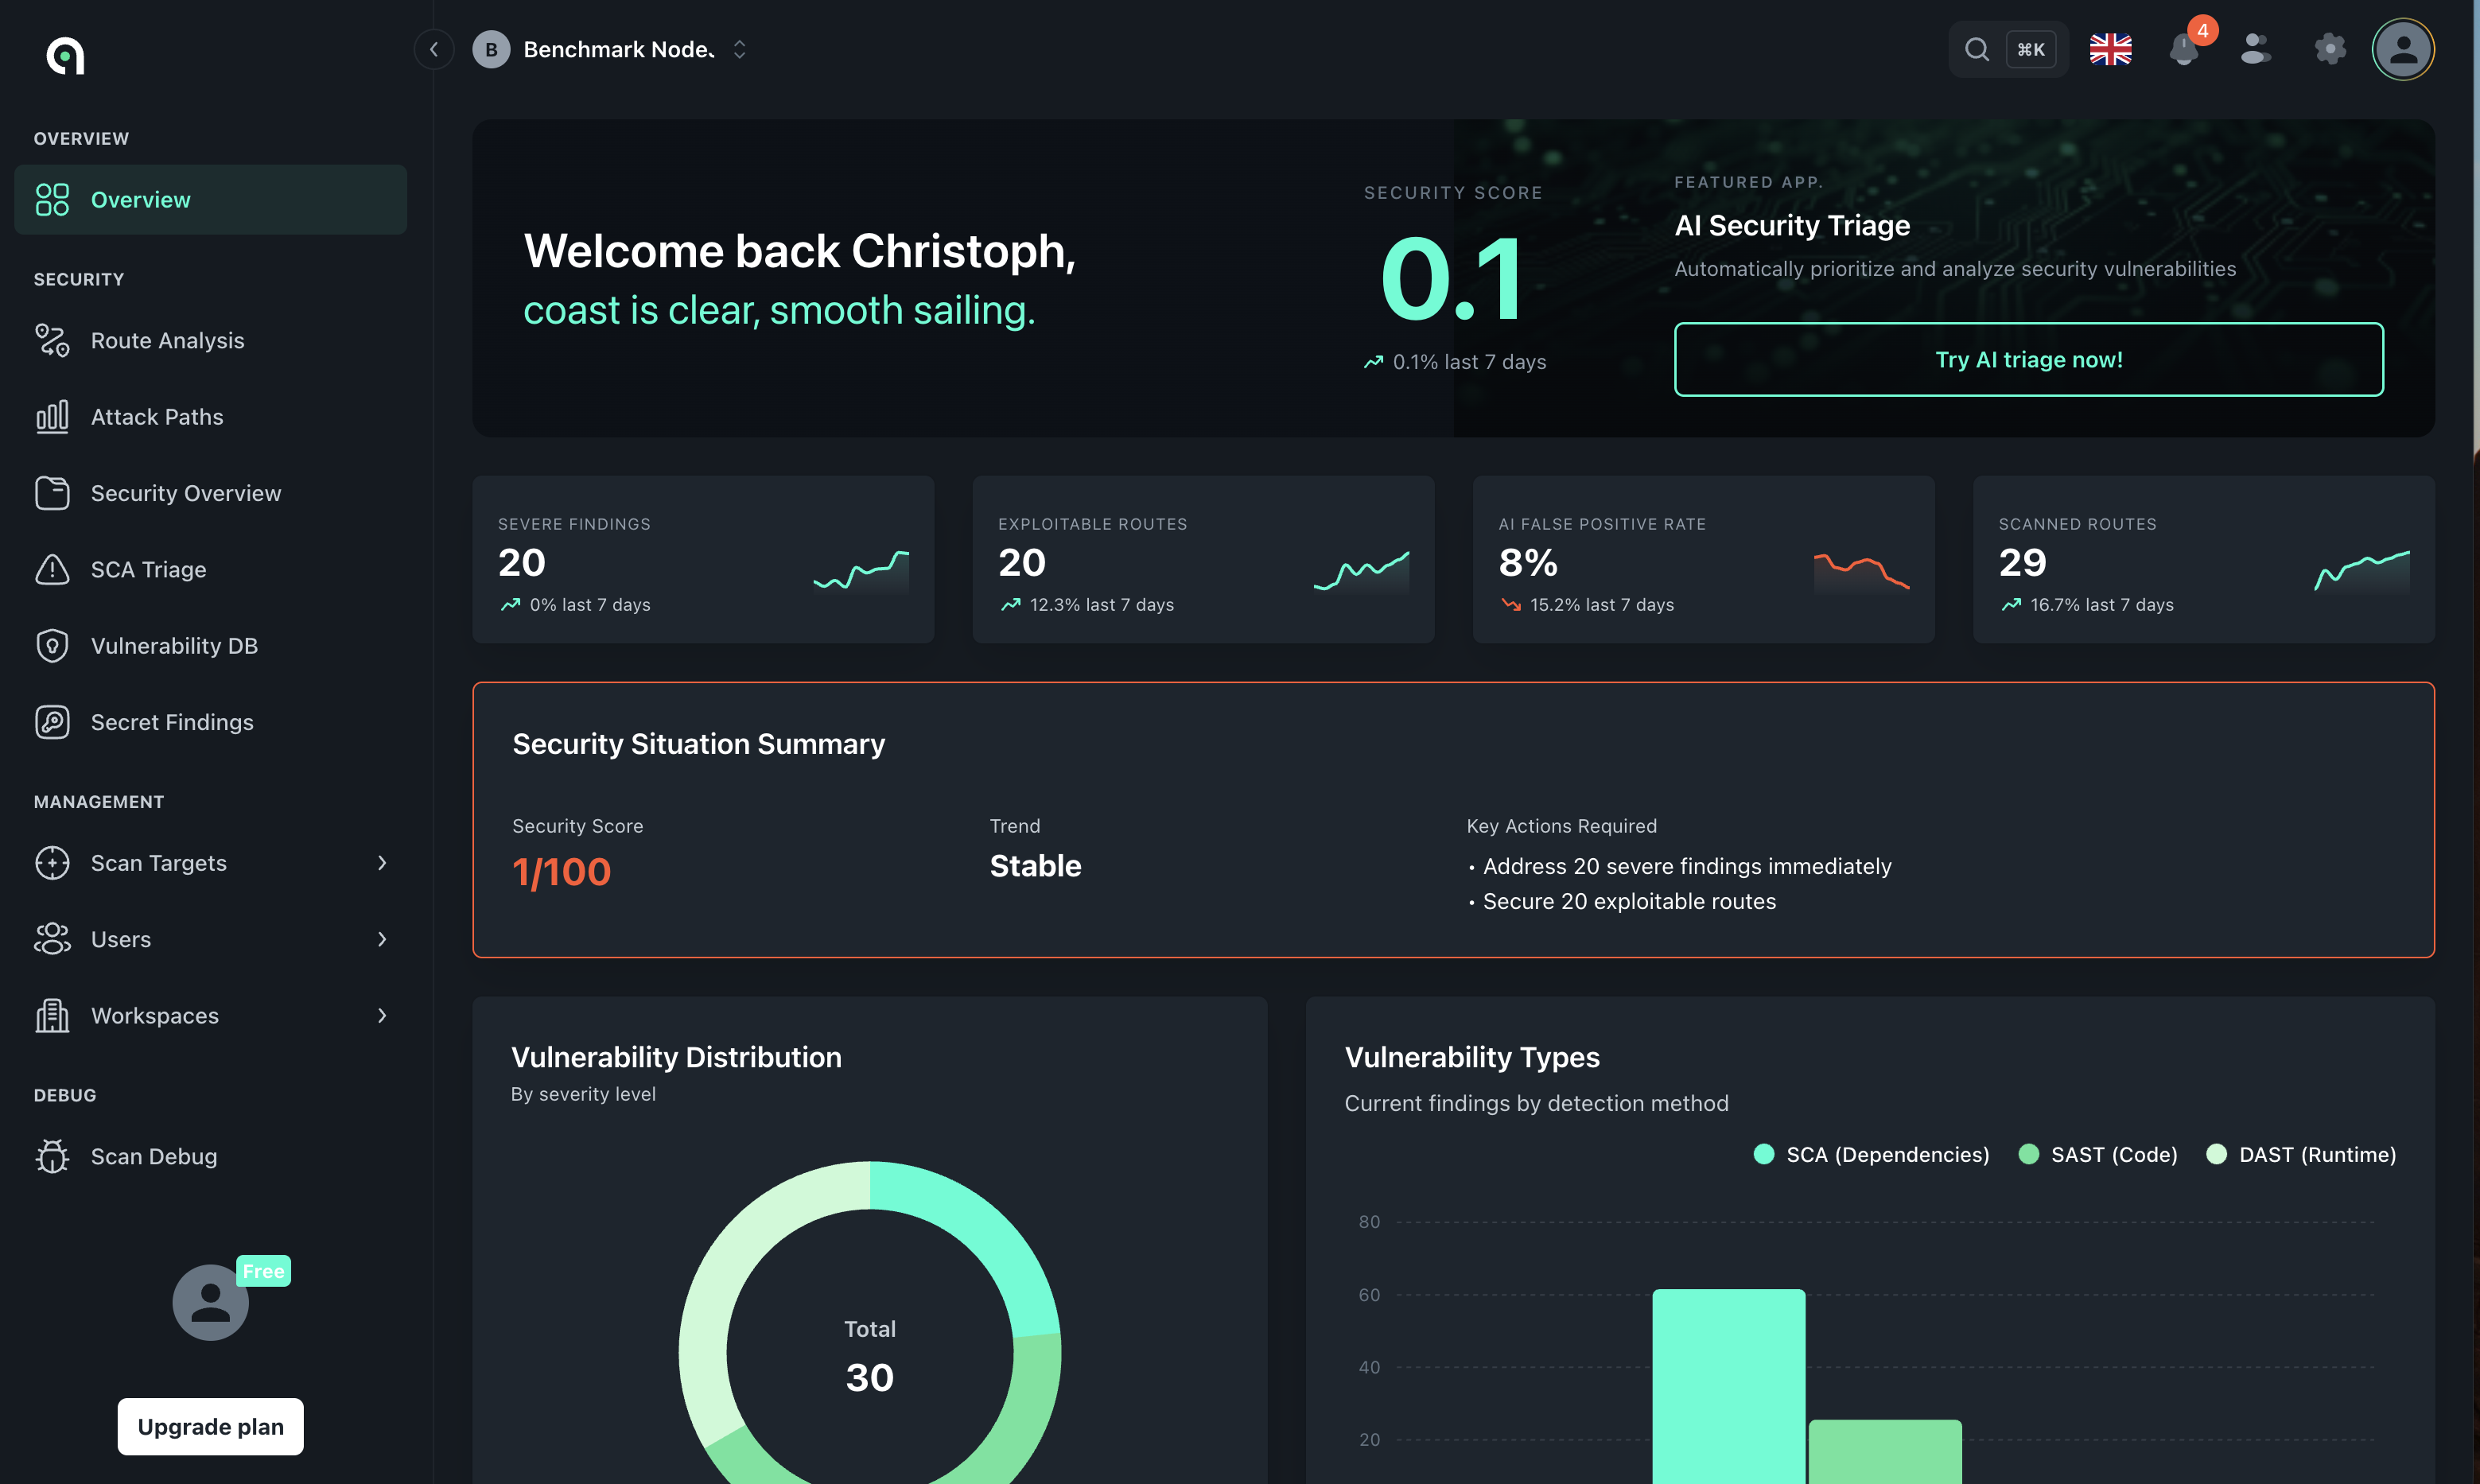Open SCA Triage page
2480x1484 pixels.
point(211,570)
